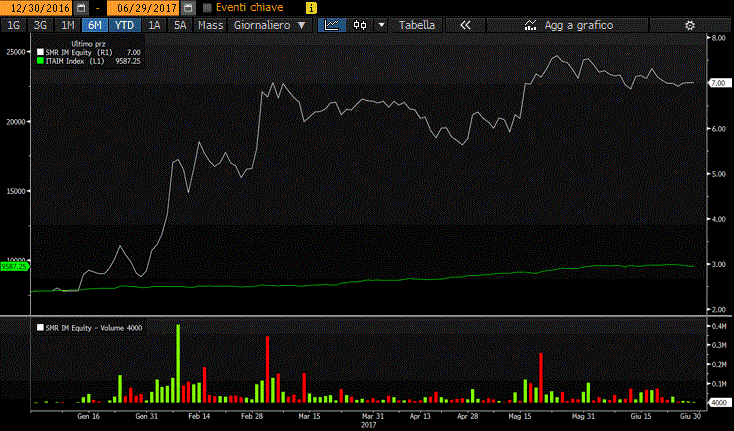The width and height of the screenshot is (734, 431).
Task: Switch to line chart view
Action: (332, 24)
